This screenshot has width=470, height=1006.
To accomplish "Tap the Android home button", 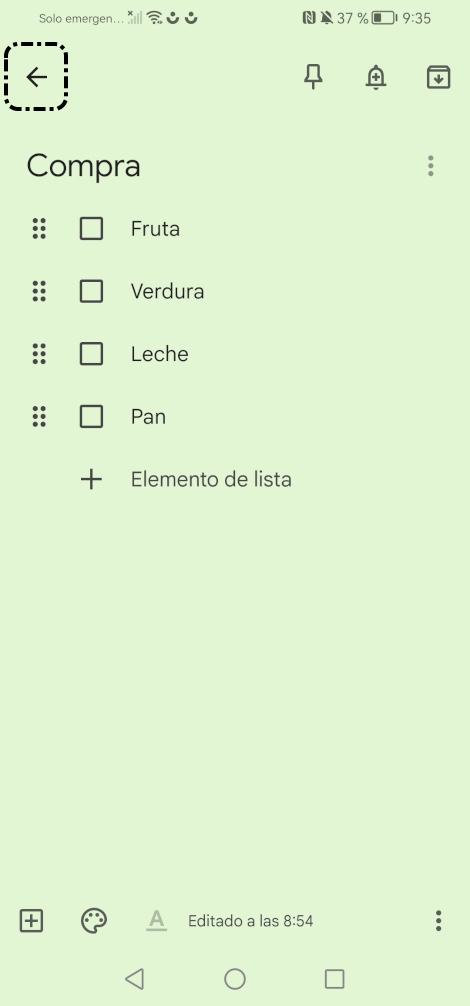I will [235, 979].
